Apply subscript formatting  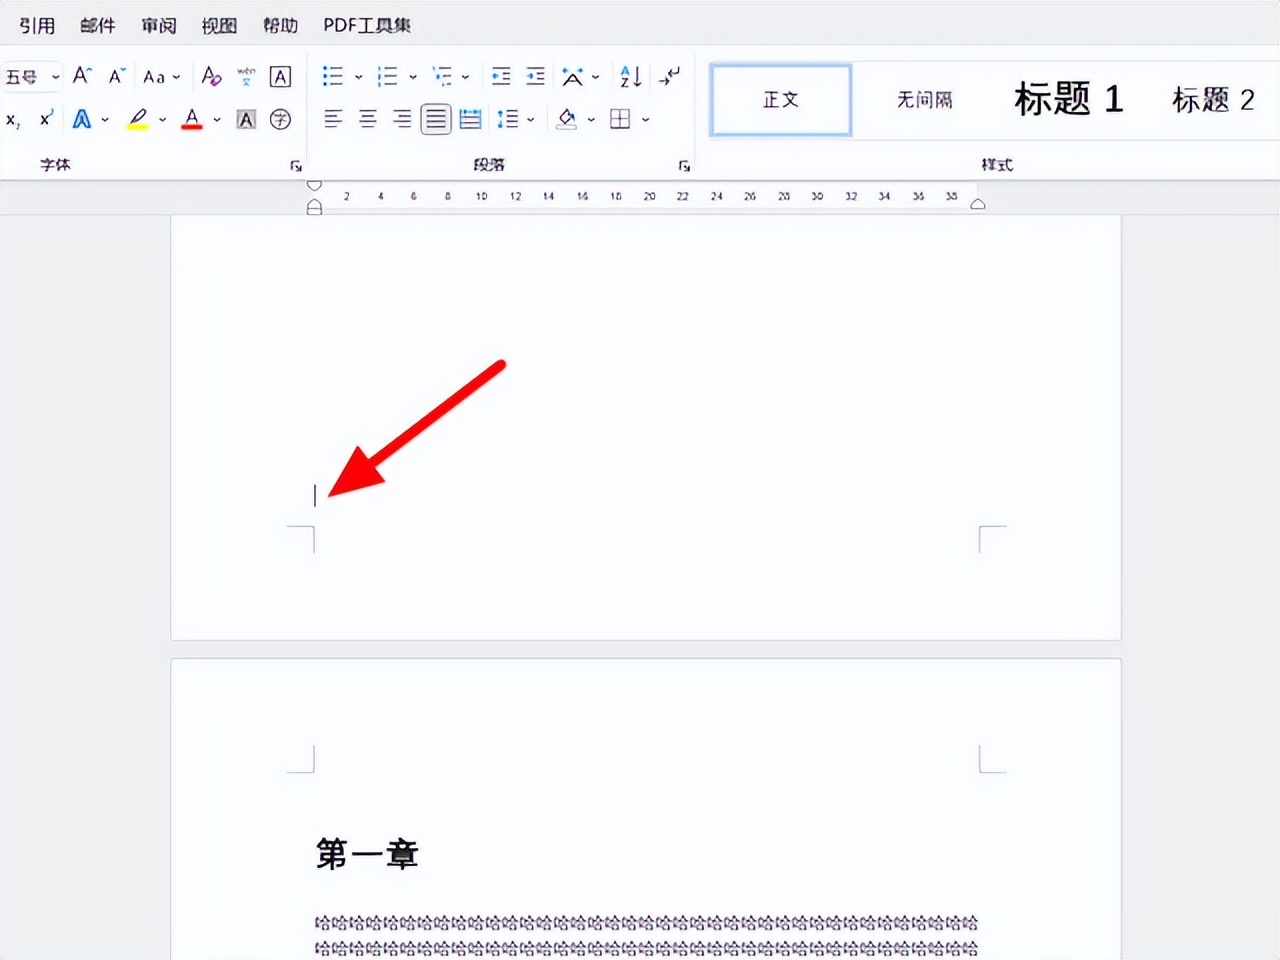(x=13, y=120)
